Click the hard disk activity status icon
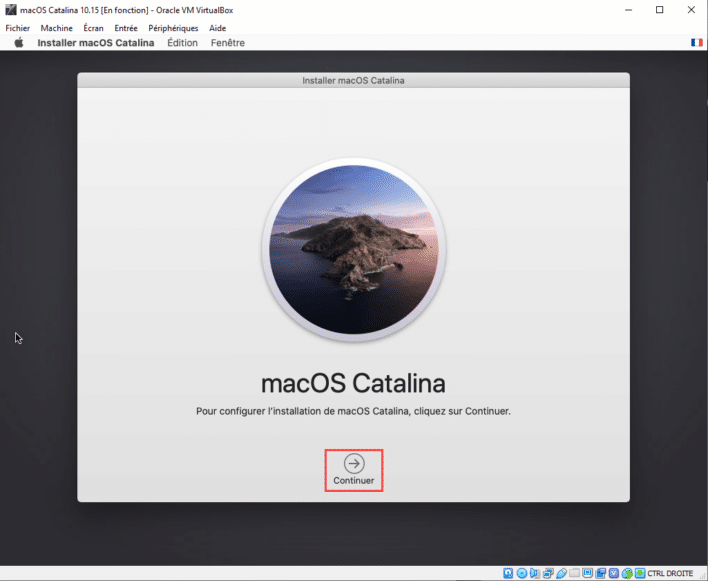The height and width of the screenshot is (581, 708). (x=508, y=573)
